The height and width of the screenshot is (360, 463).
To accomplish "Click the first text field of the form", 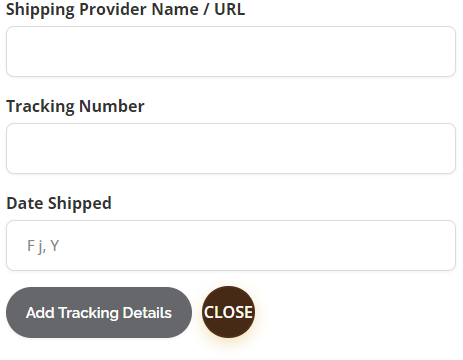I will tap(231, 52).
